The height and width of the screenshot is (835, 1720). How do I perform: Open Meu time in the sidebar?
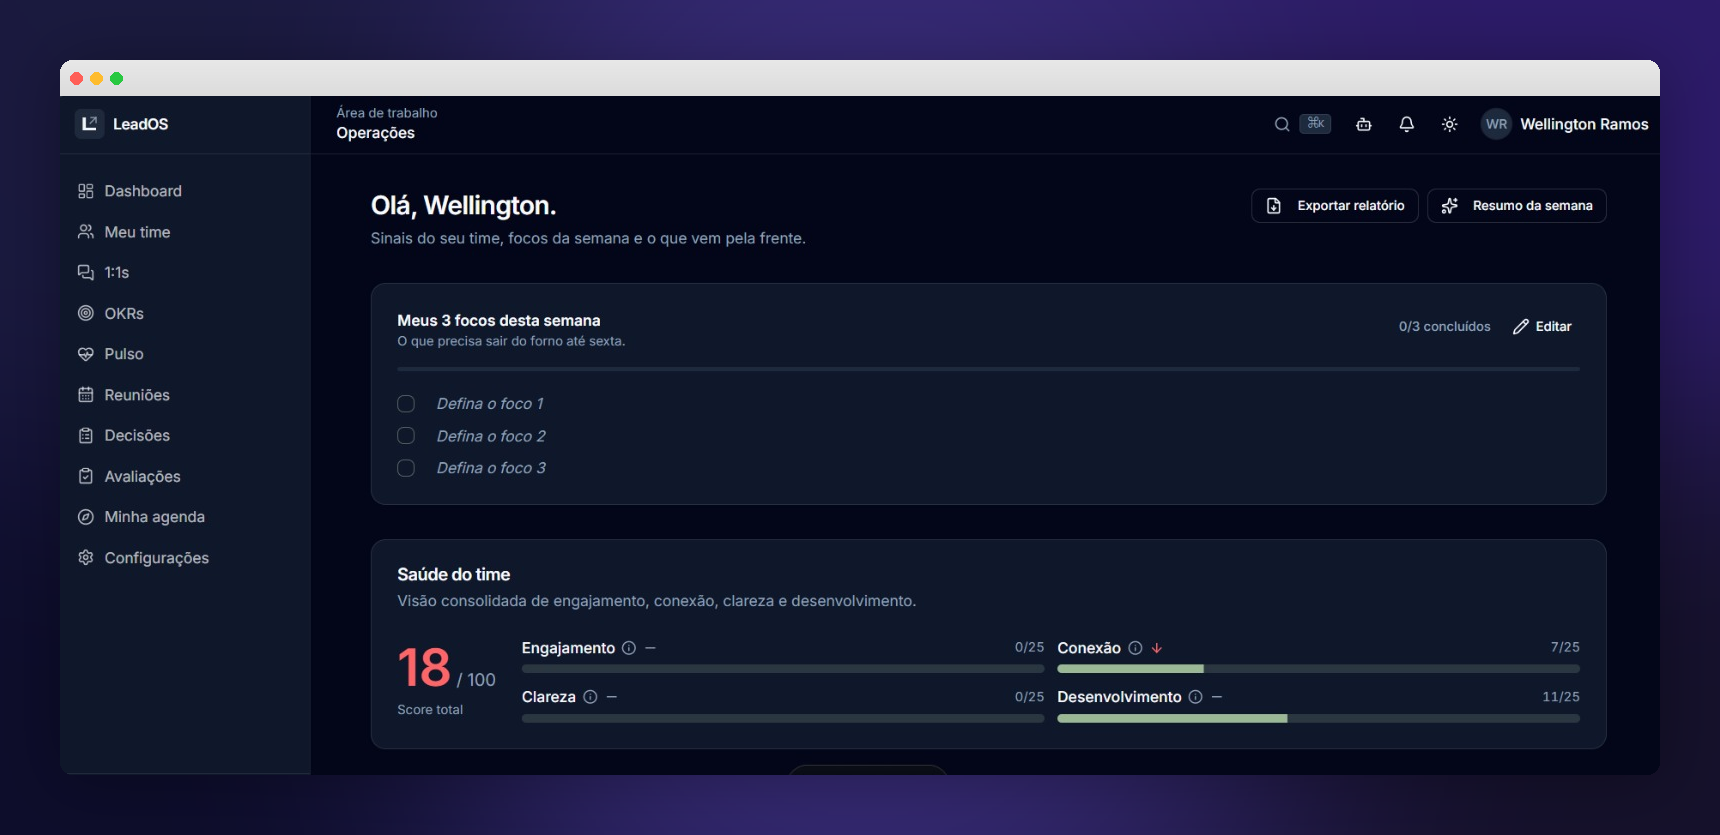(x=185, y=232)
